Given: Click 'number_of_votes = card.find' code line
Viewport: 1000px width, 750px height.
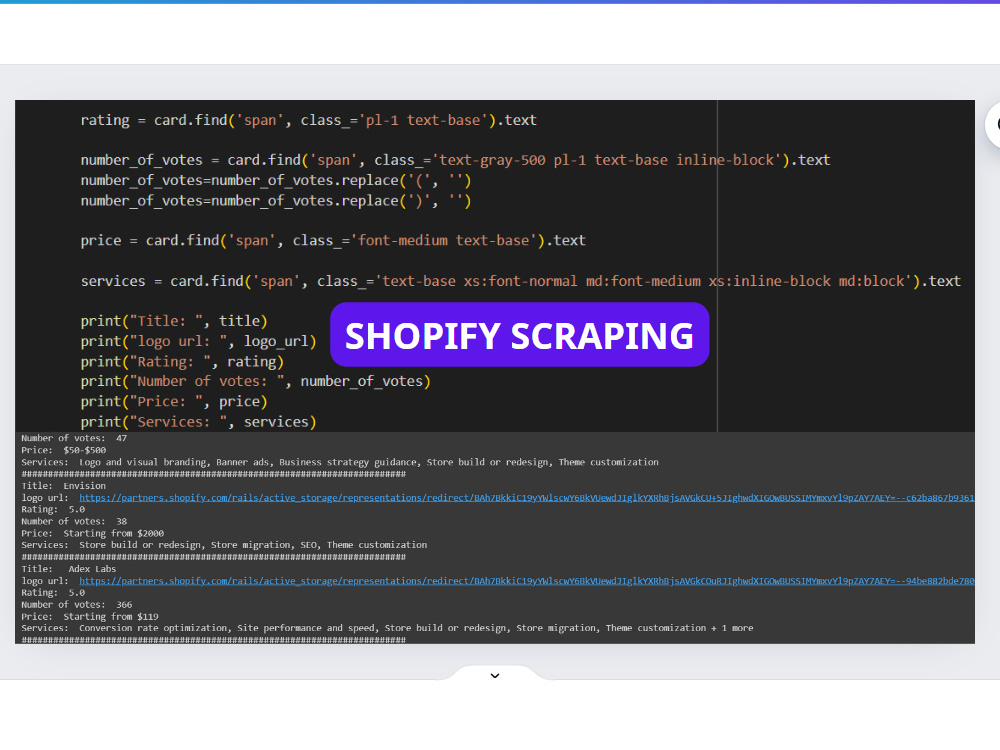Looking at the screenshot, I should (455, 160).
